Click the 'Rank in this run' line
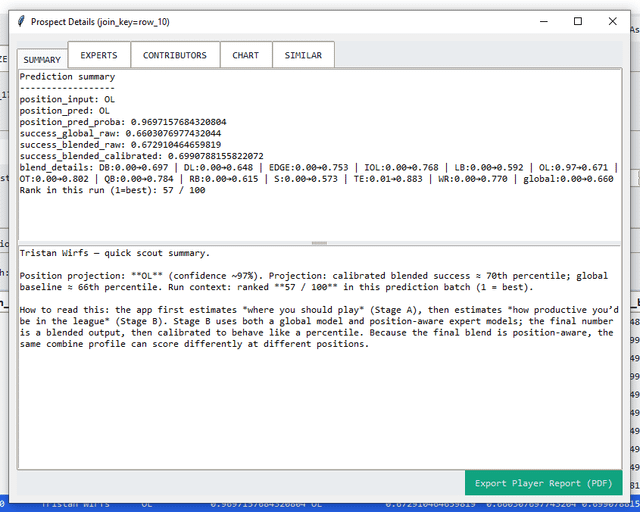The image size is (640, 512). click(112, 190)
